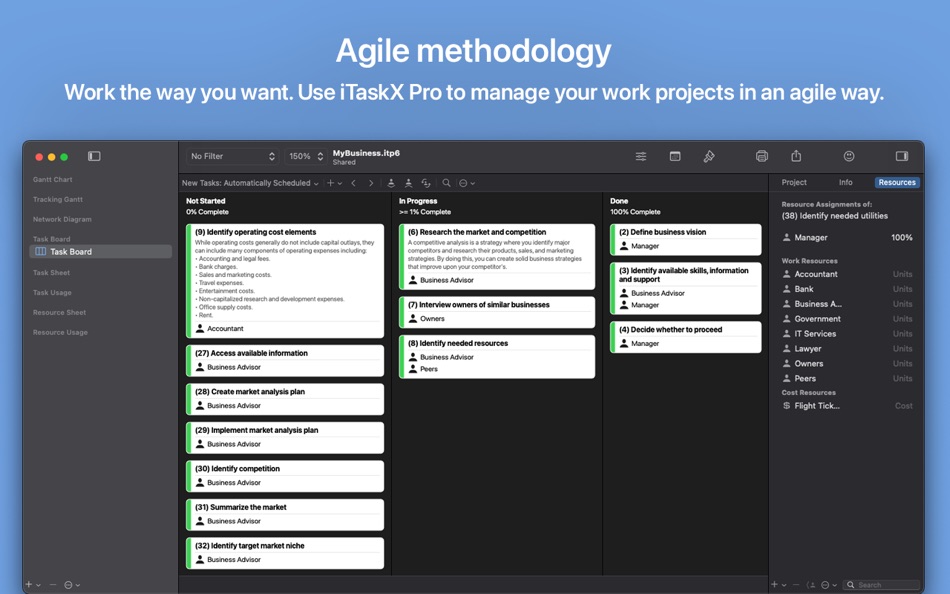The width and height of the screenshot is (950, 594).
Task: Switch to the Info inspector tab
Action: coord(845,182)
